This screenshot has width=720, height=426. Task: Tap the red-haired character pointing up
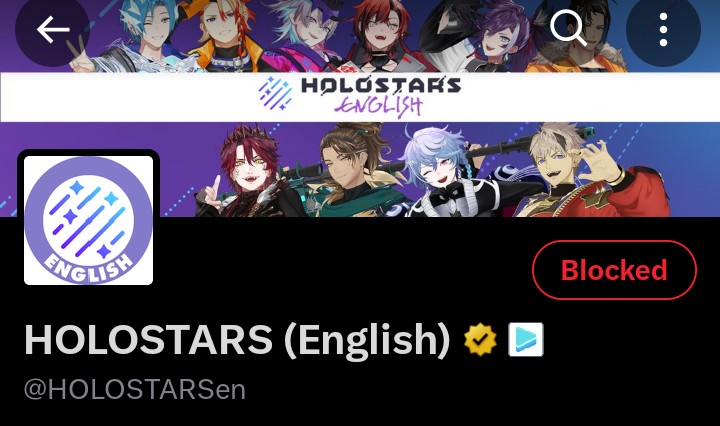pyautogui.click(x=243, y=172)
